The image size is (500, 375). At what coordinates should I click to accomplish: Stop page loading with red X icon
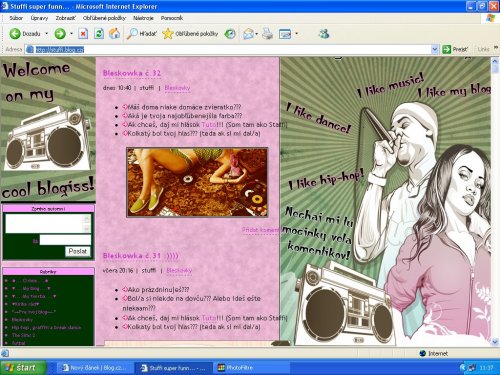pyautogui.click(x=83, y=33)
